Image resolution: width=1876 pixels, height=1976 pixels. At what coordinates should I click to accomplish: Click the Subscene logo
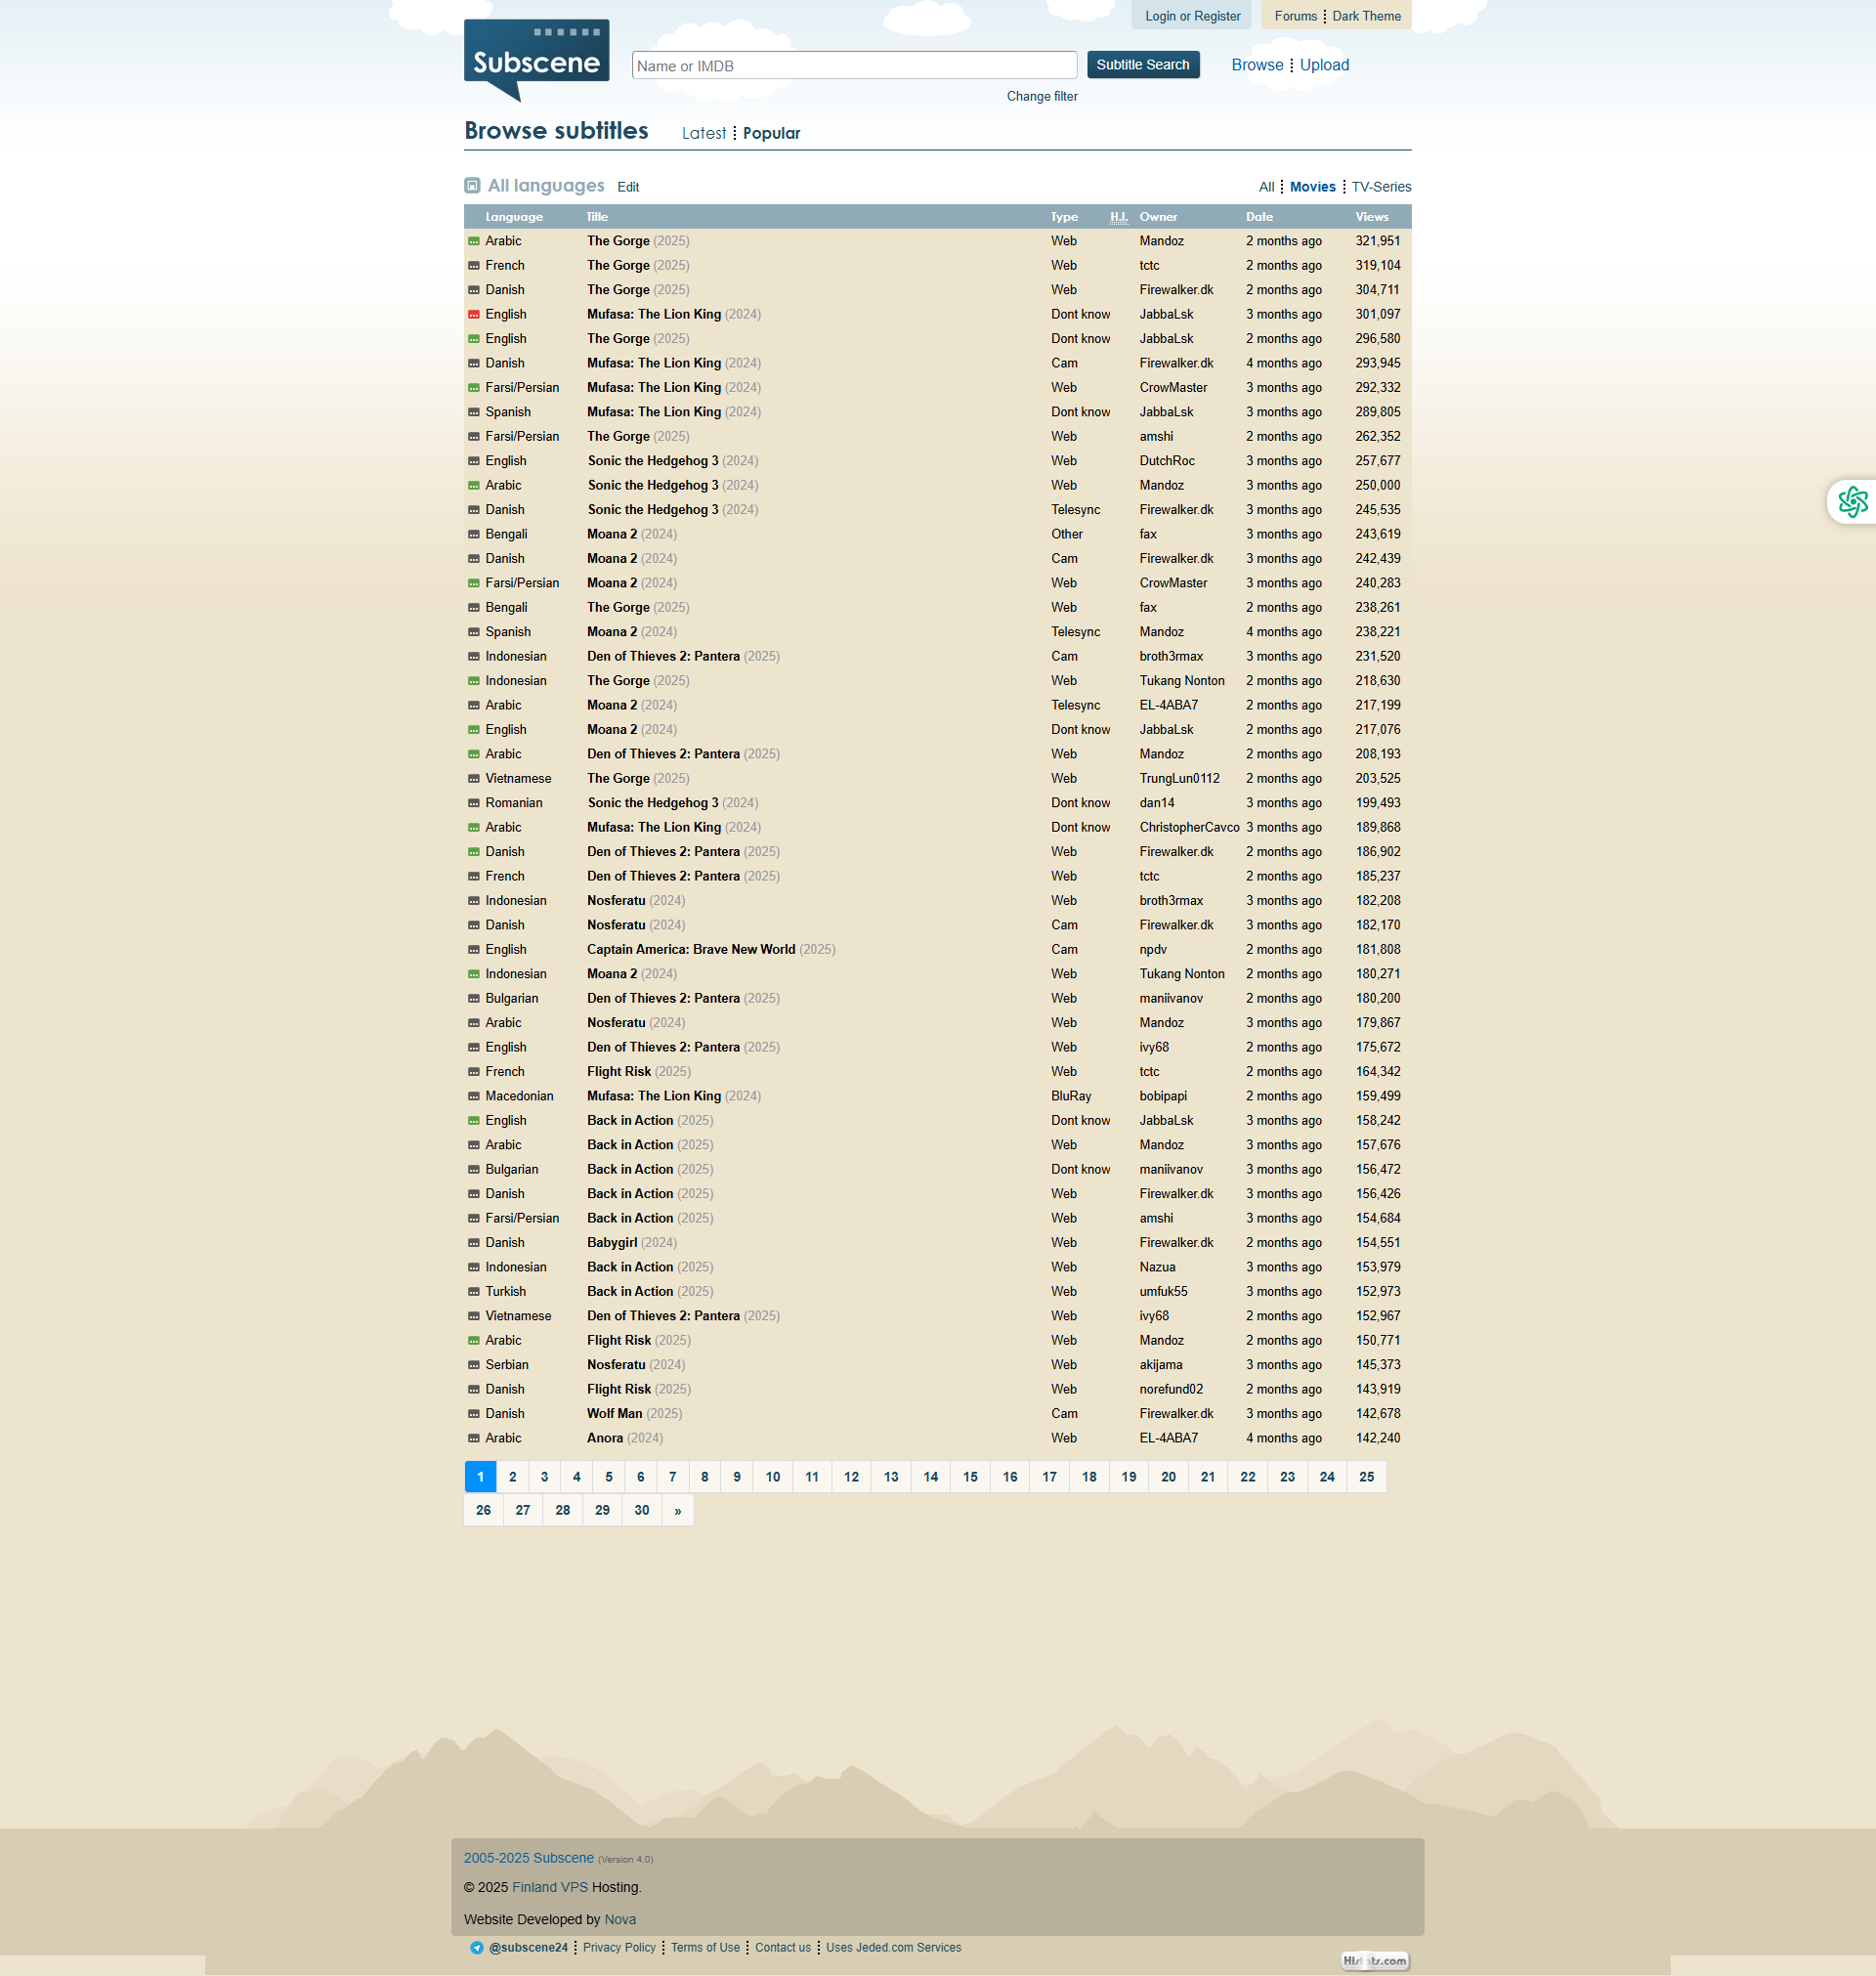[x=536, y=60]
